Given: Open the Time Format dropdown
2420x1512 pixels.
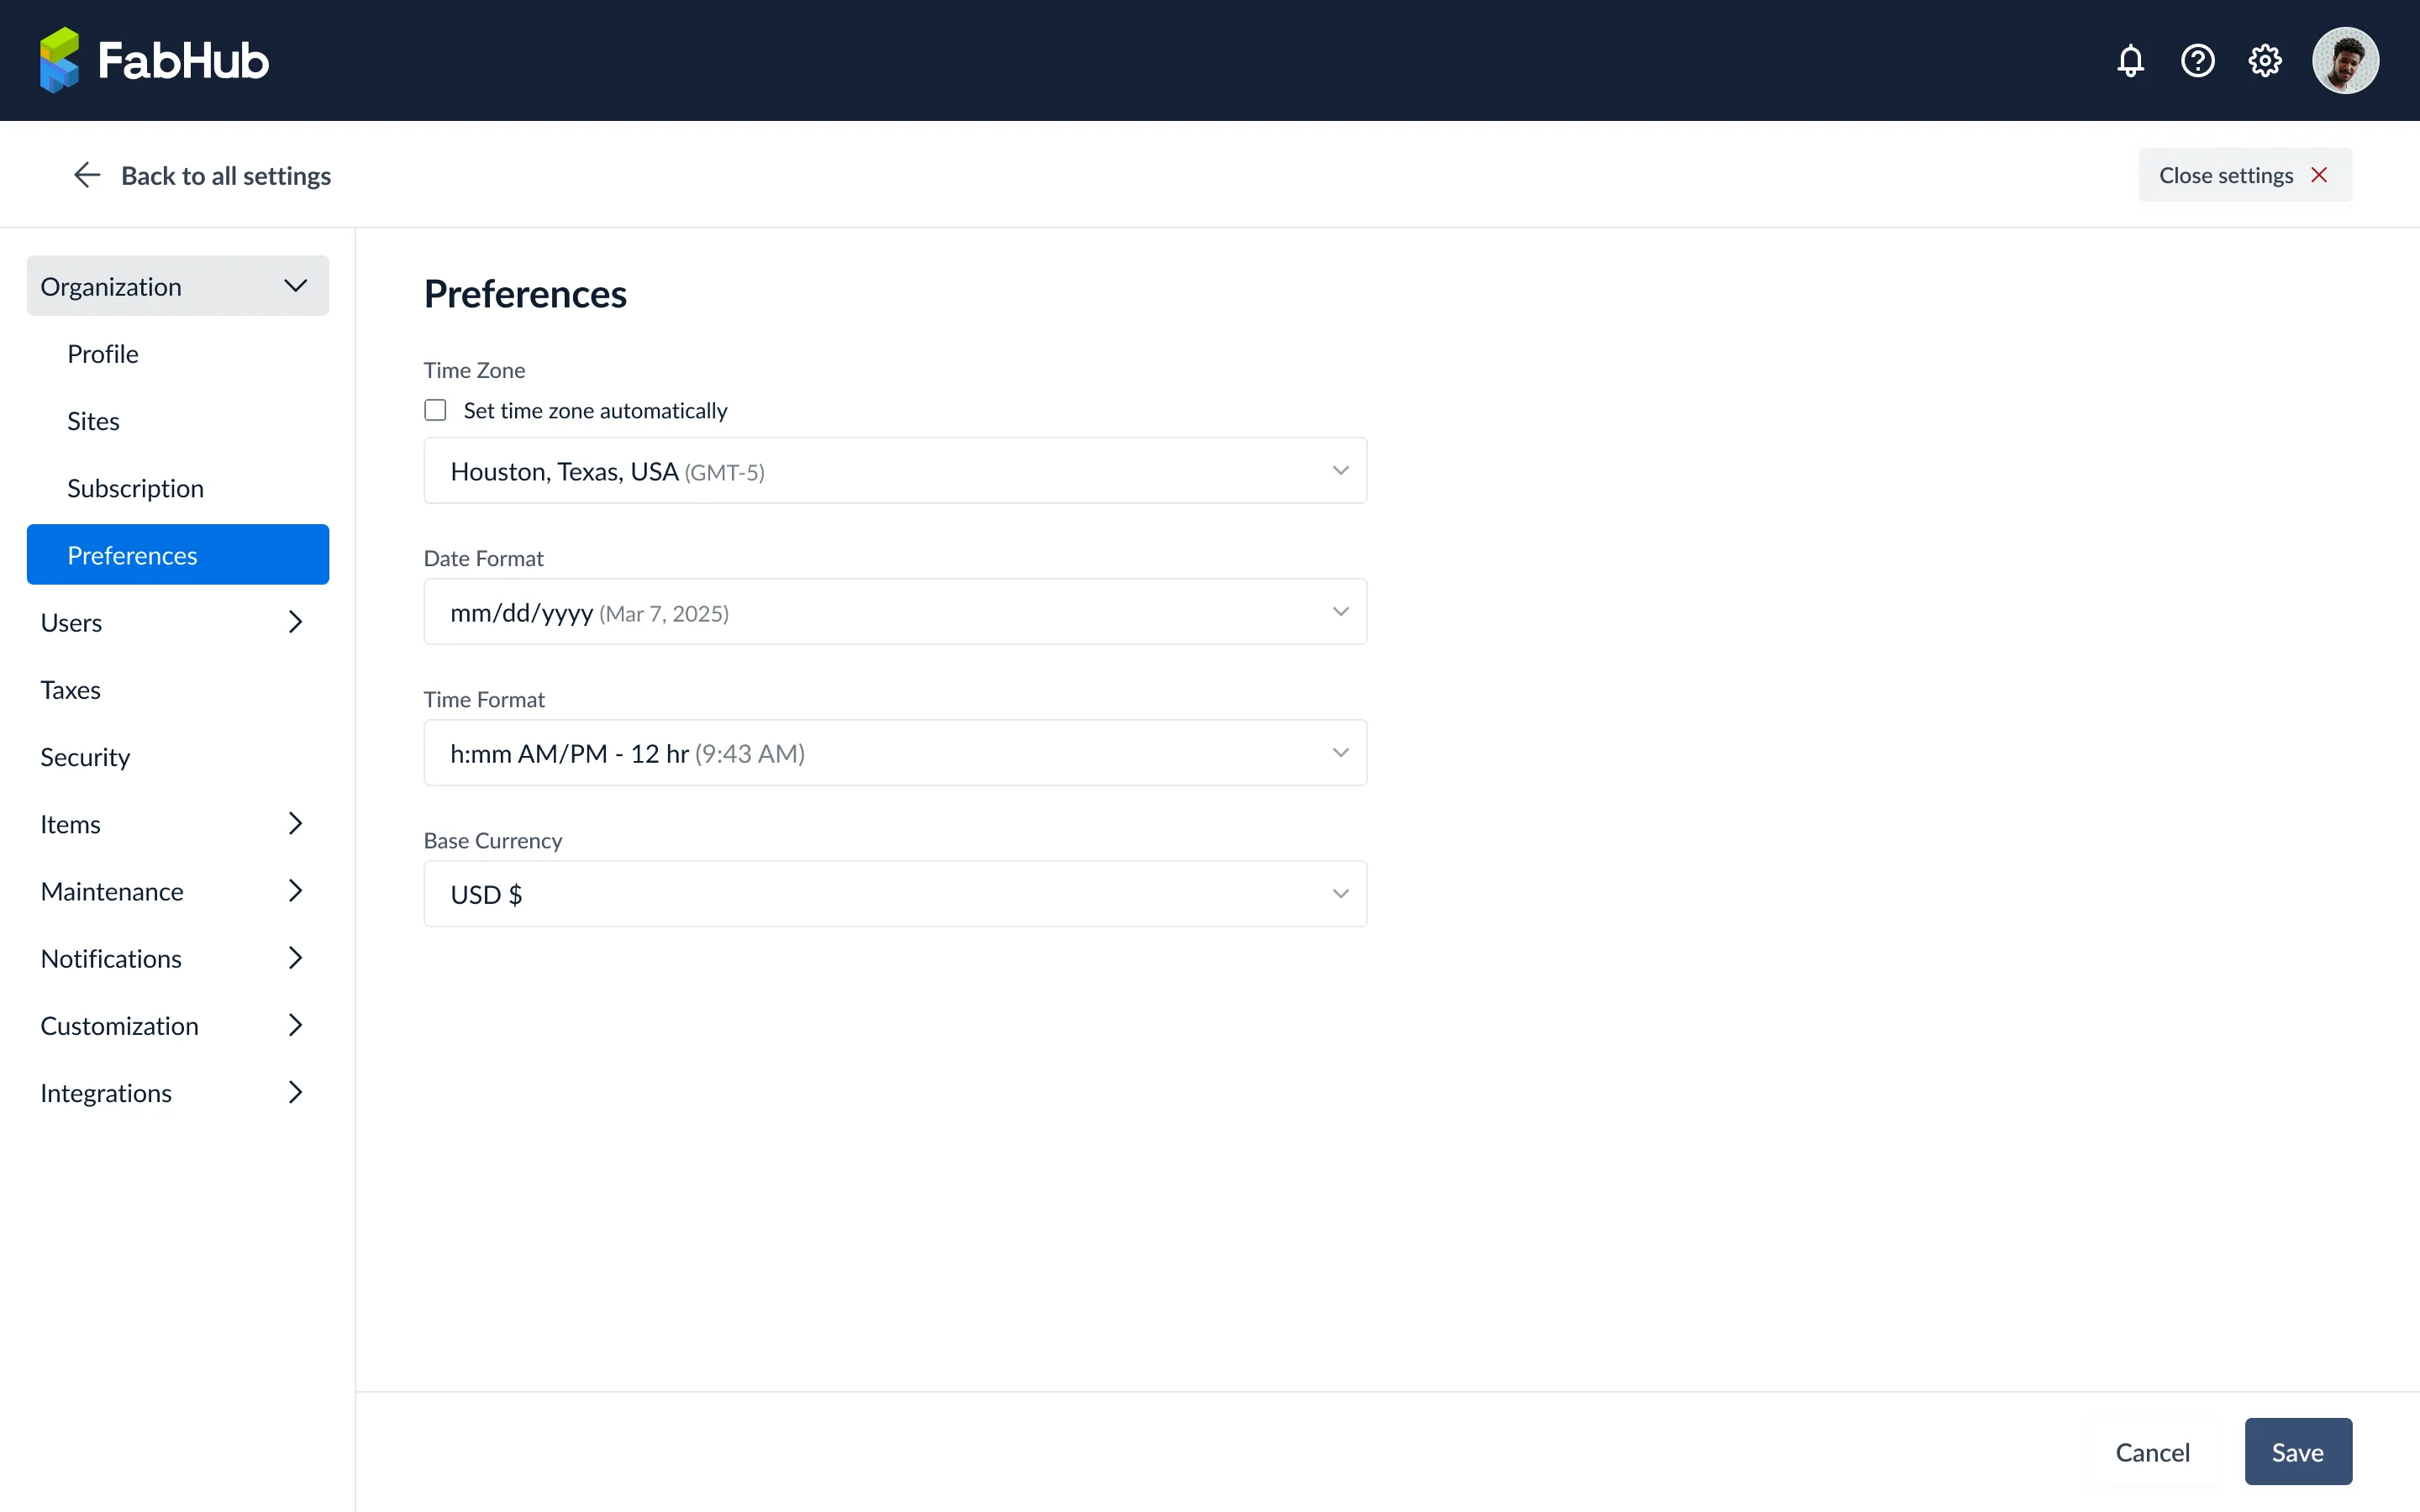Looking at the screenshot, I should [895, 752].
